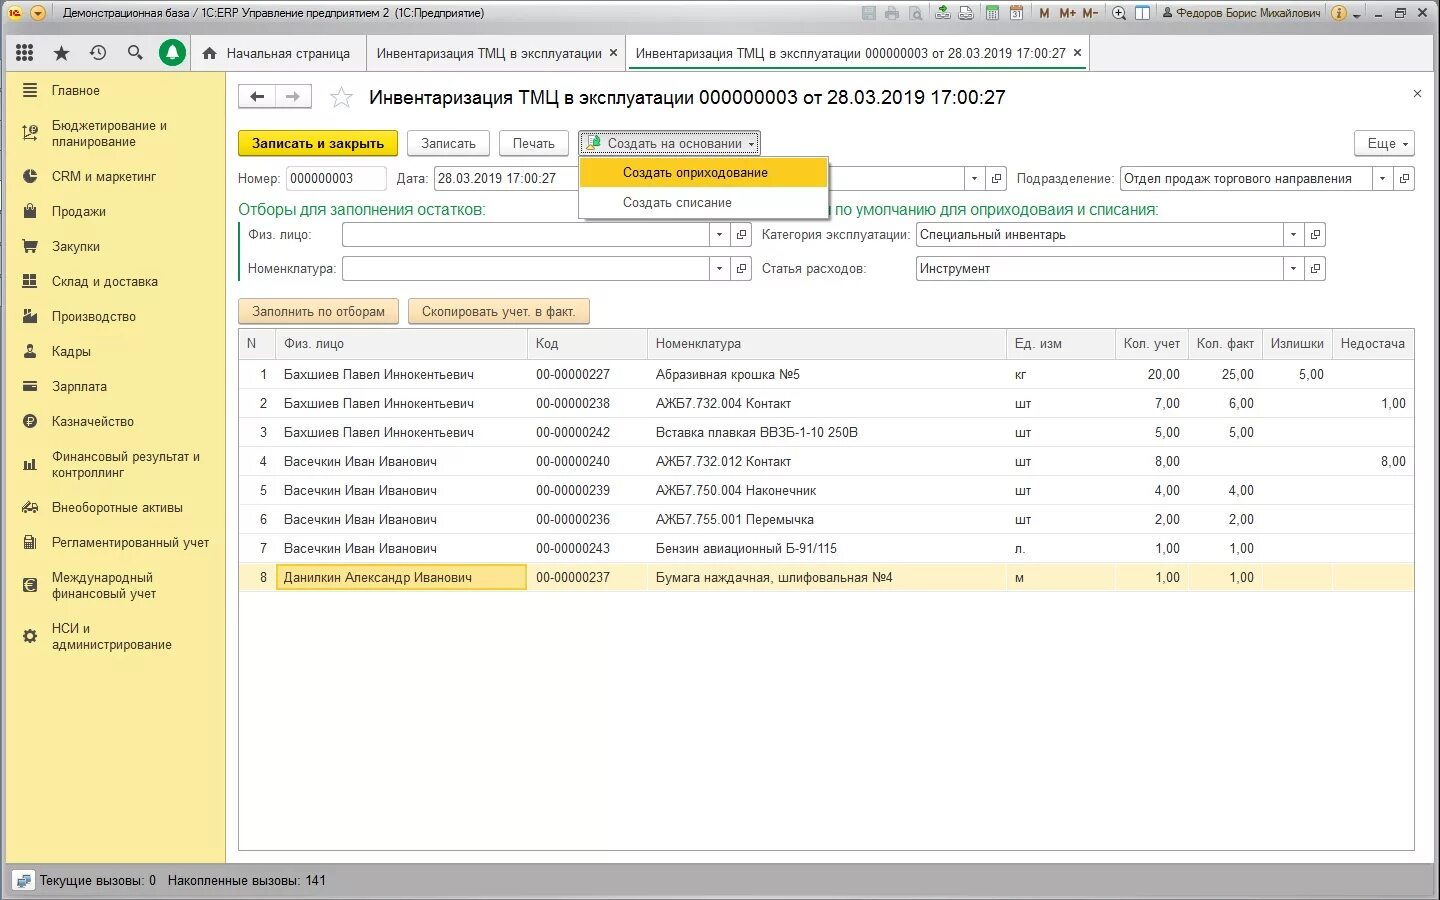This screenshot has height=900, width=1440.
Task: Click the M- memory subtract button
Action: pos(1090,13)
